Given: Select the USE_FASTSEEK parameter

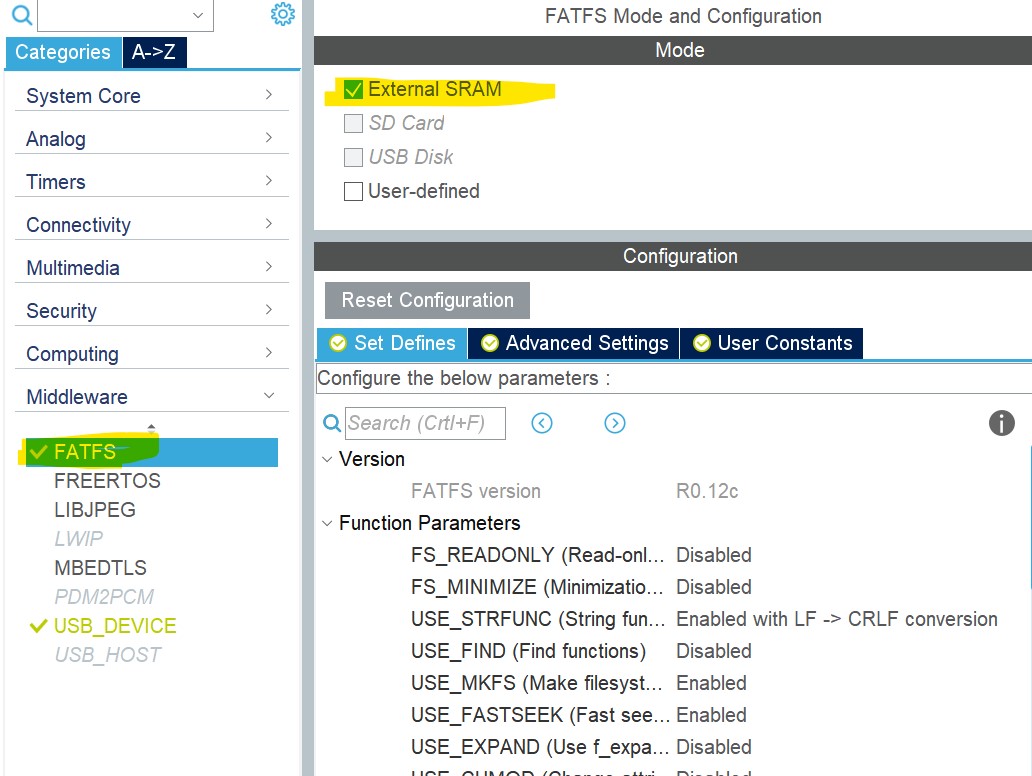Looking at the screenshot, I should point(540,715).
